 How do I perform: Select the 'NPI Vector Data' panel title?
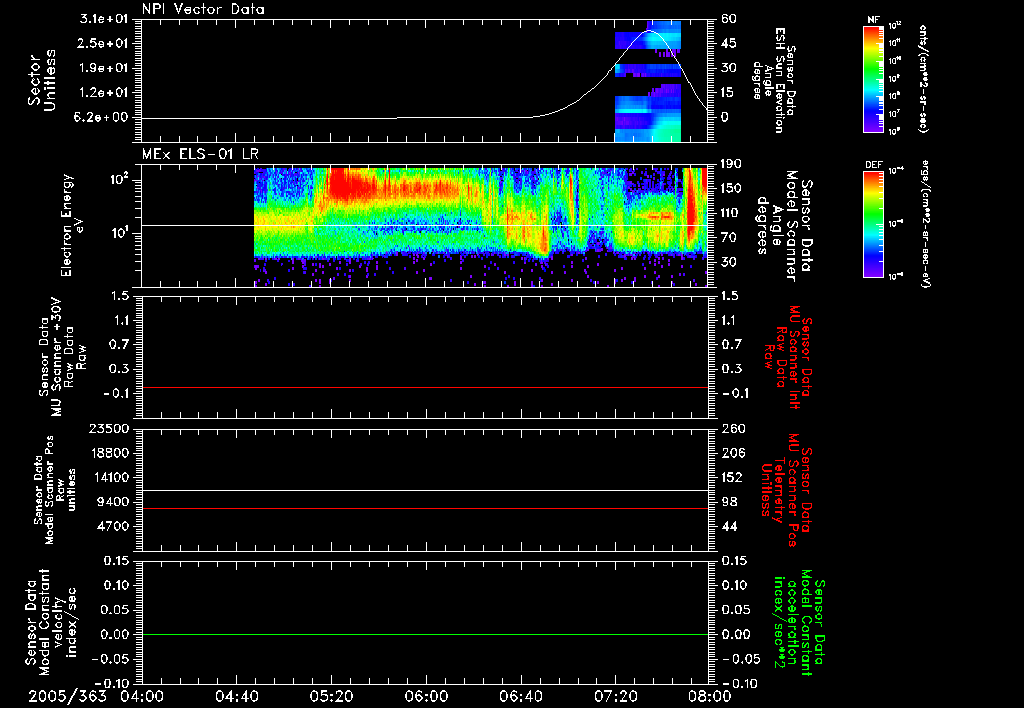tap(204, 9)
